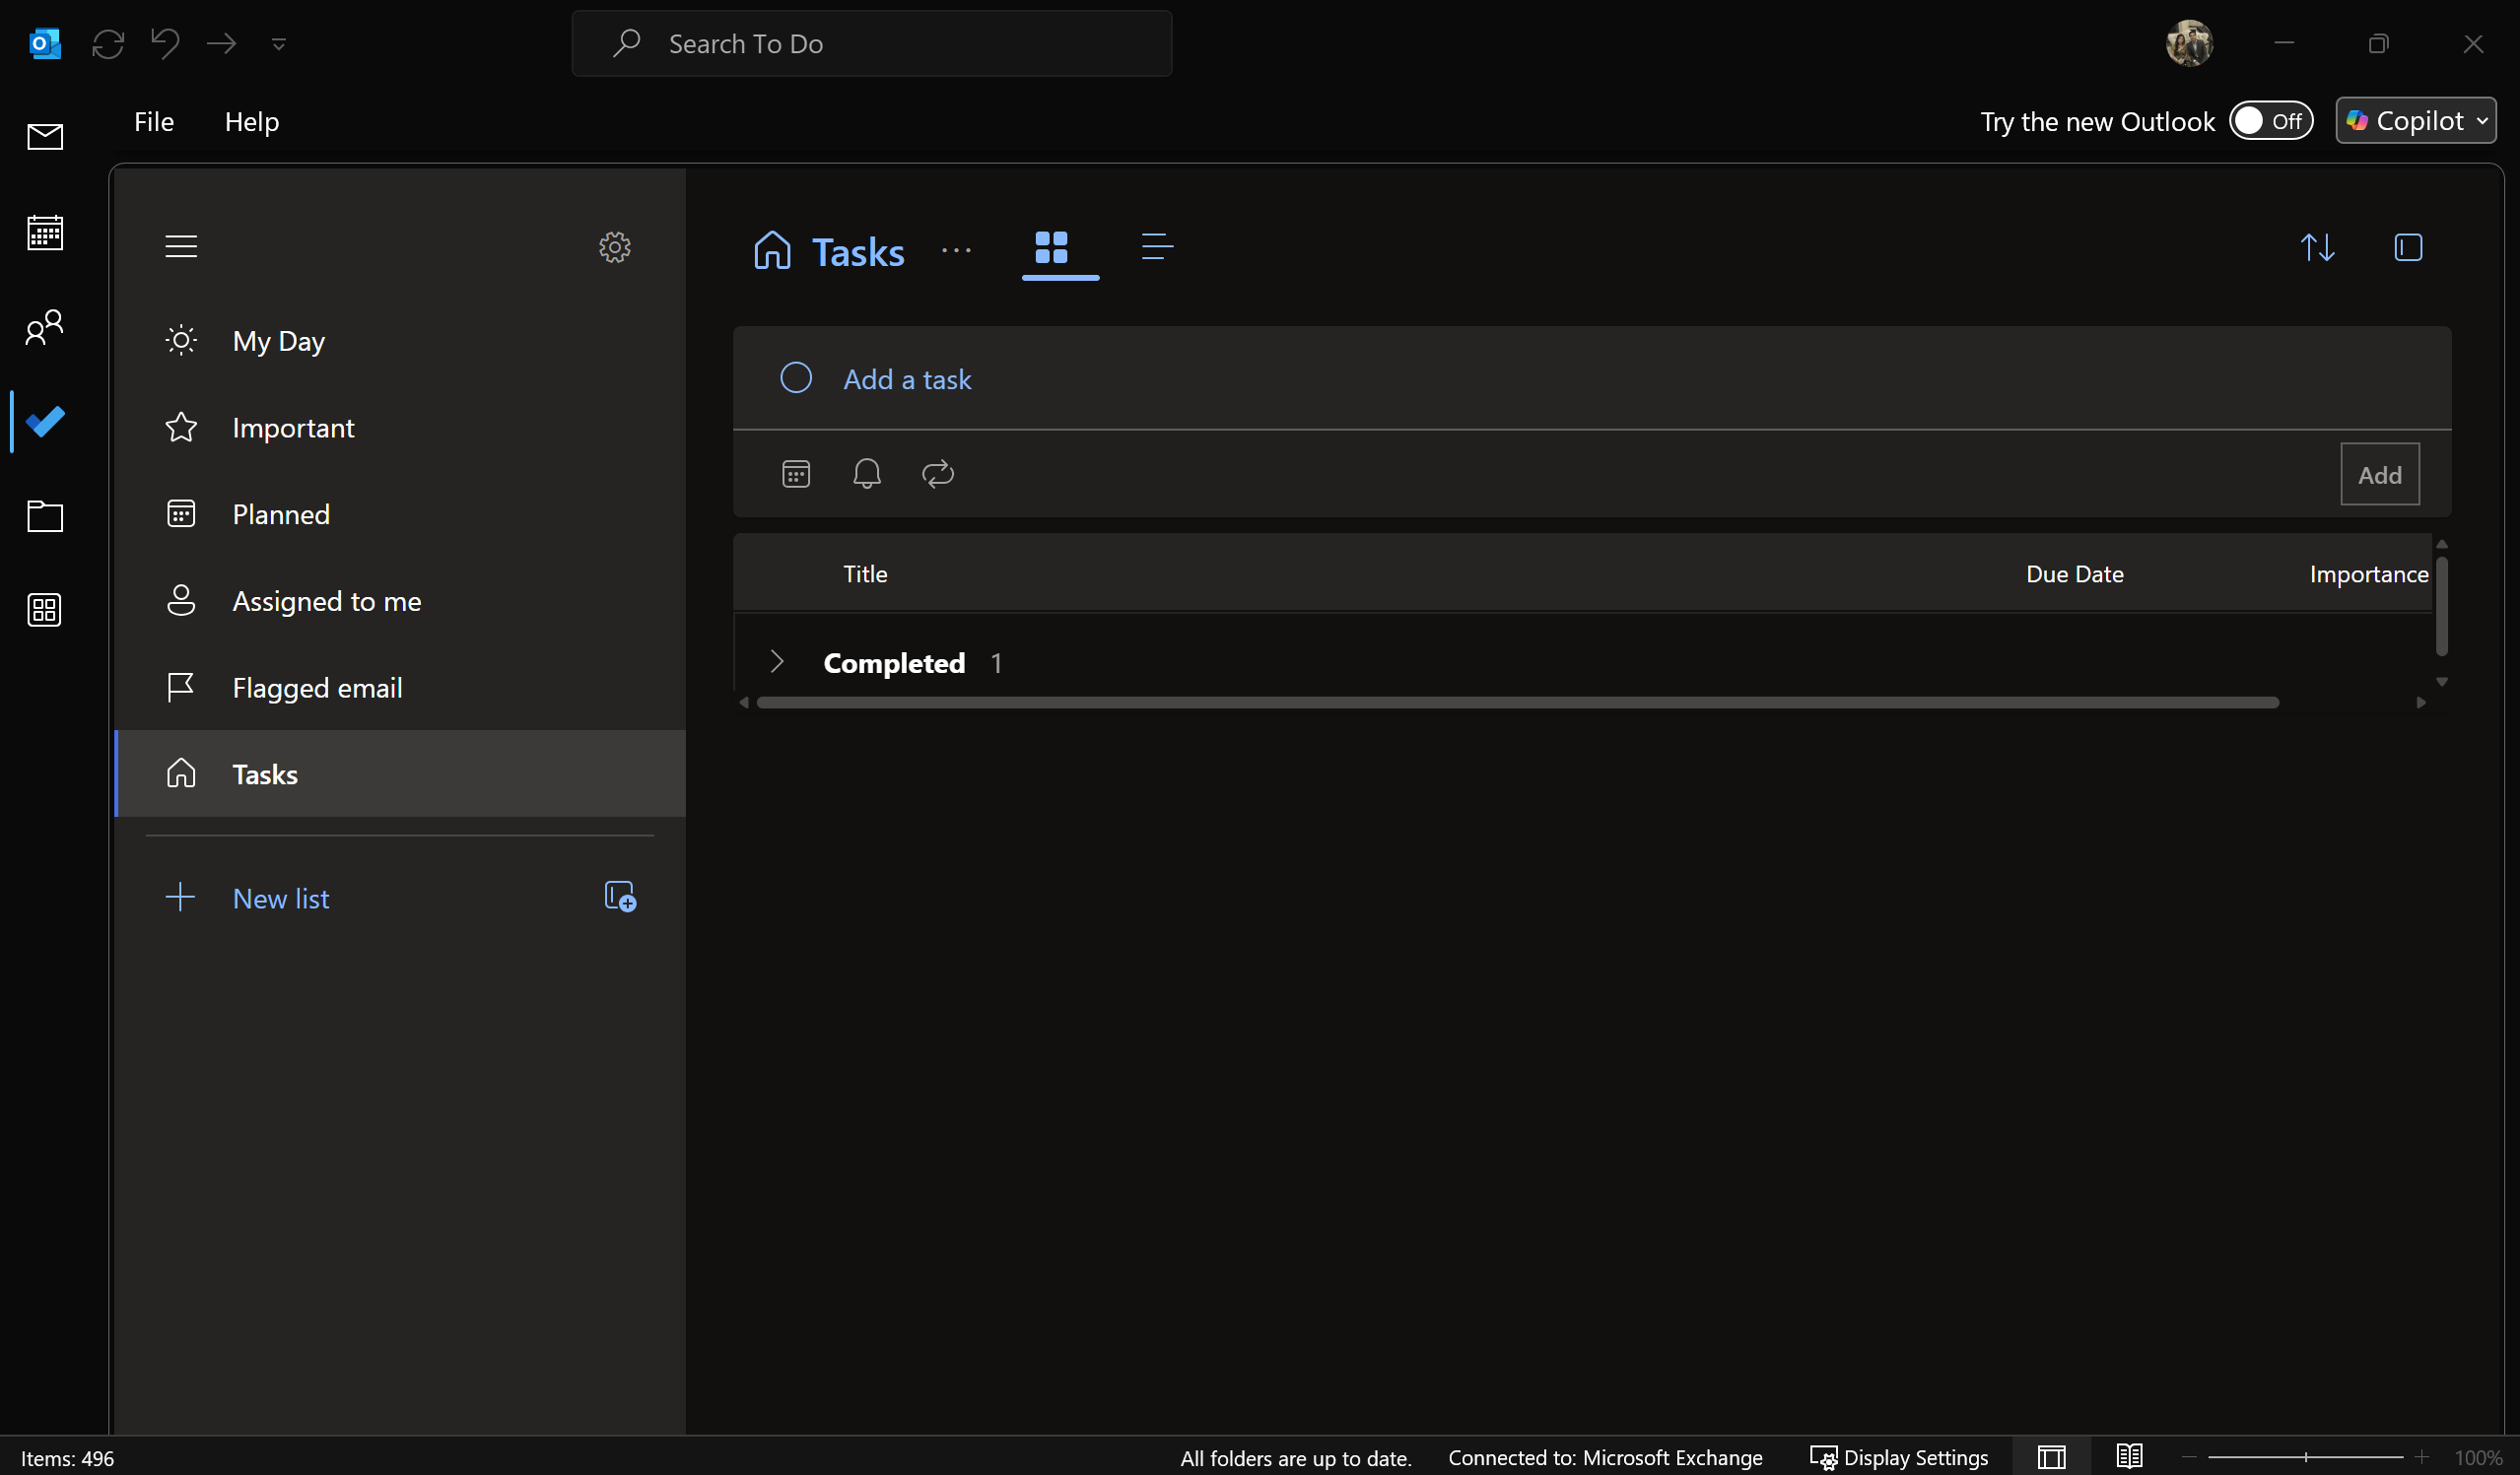Switch to list view layout for Tasks
The width and height of the screenshot is (2520, 1475).
point(1156,247)
